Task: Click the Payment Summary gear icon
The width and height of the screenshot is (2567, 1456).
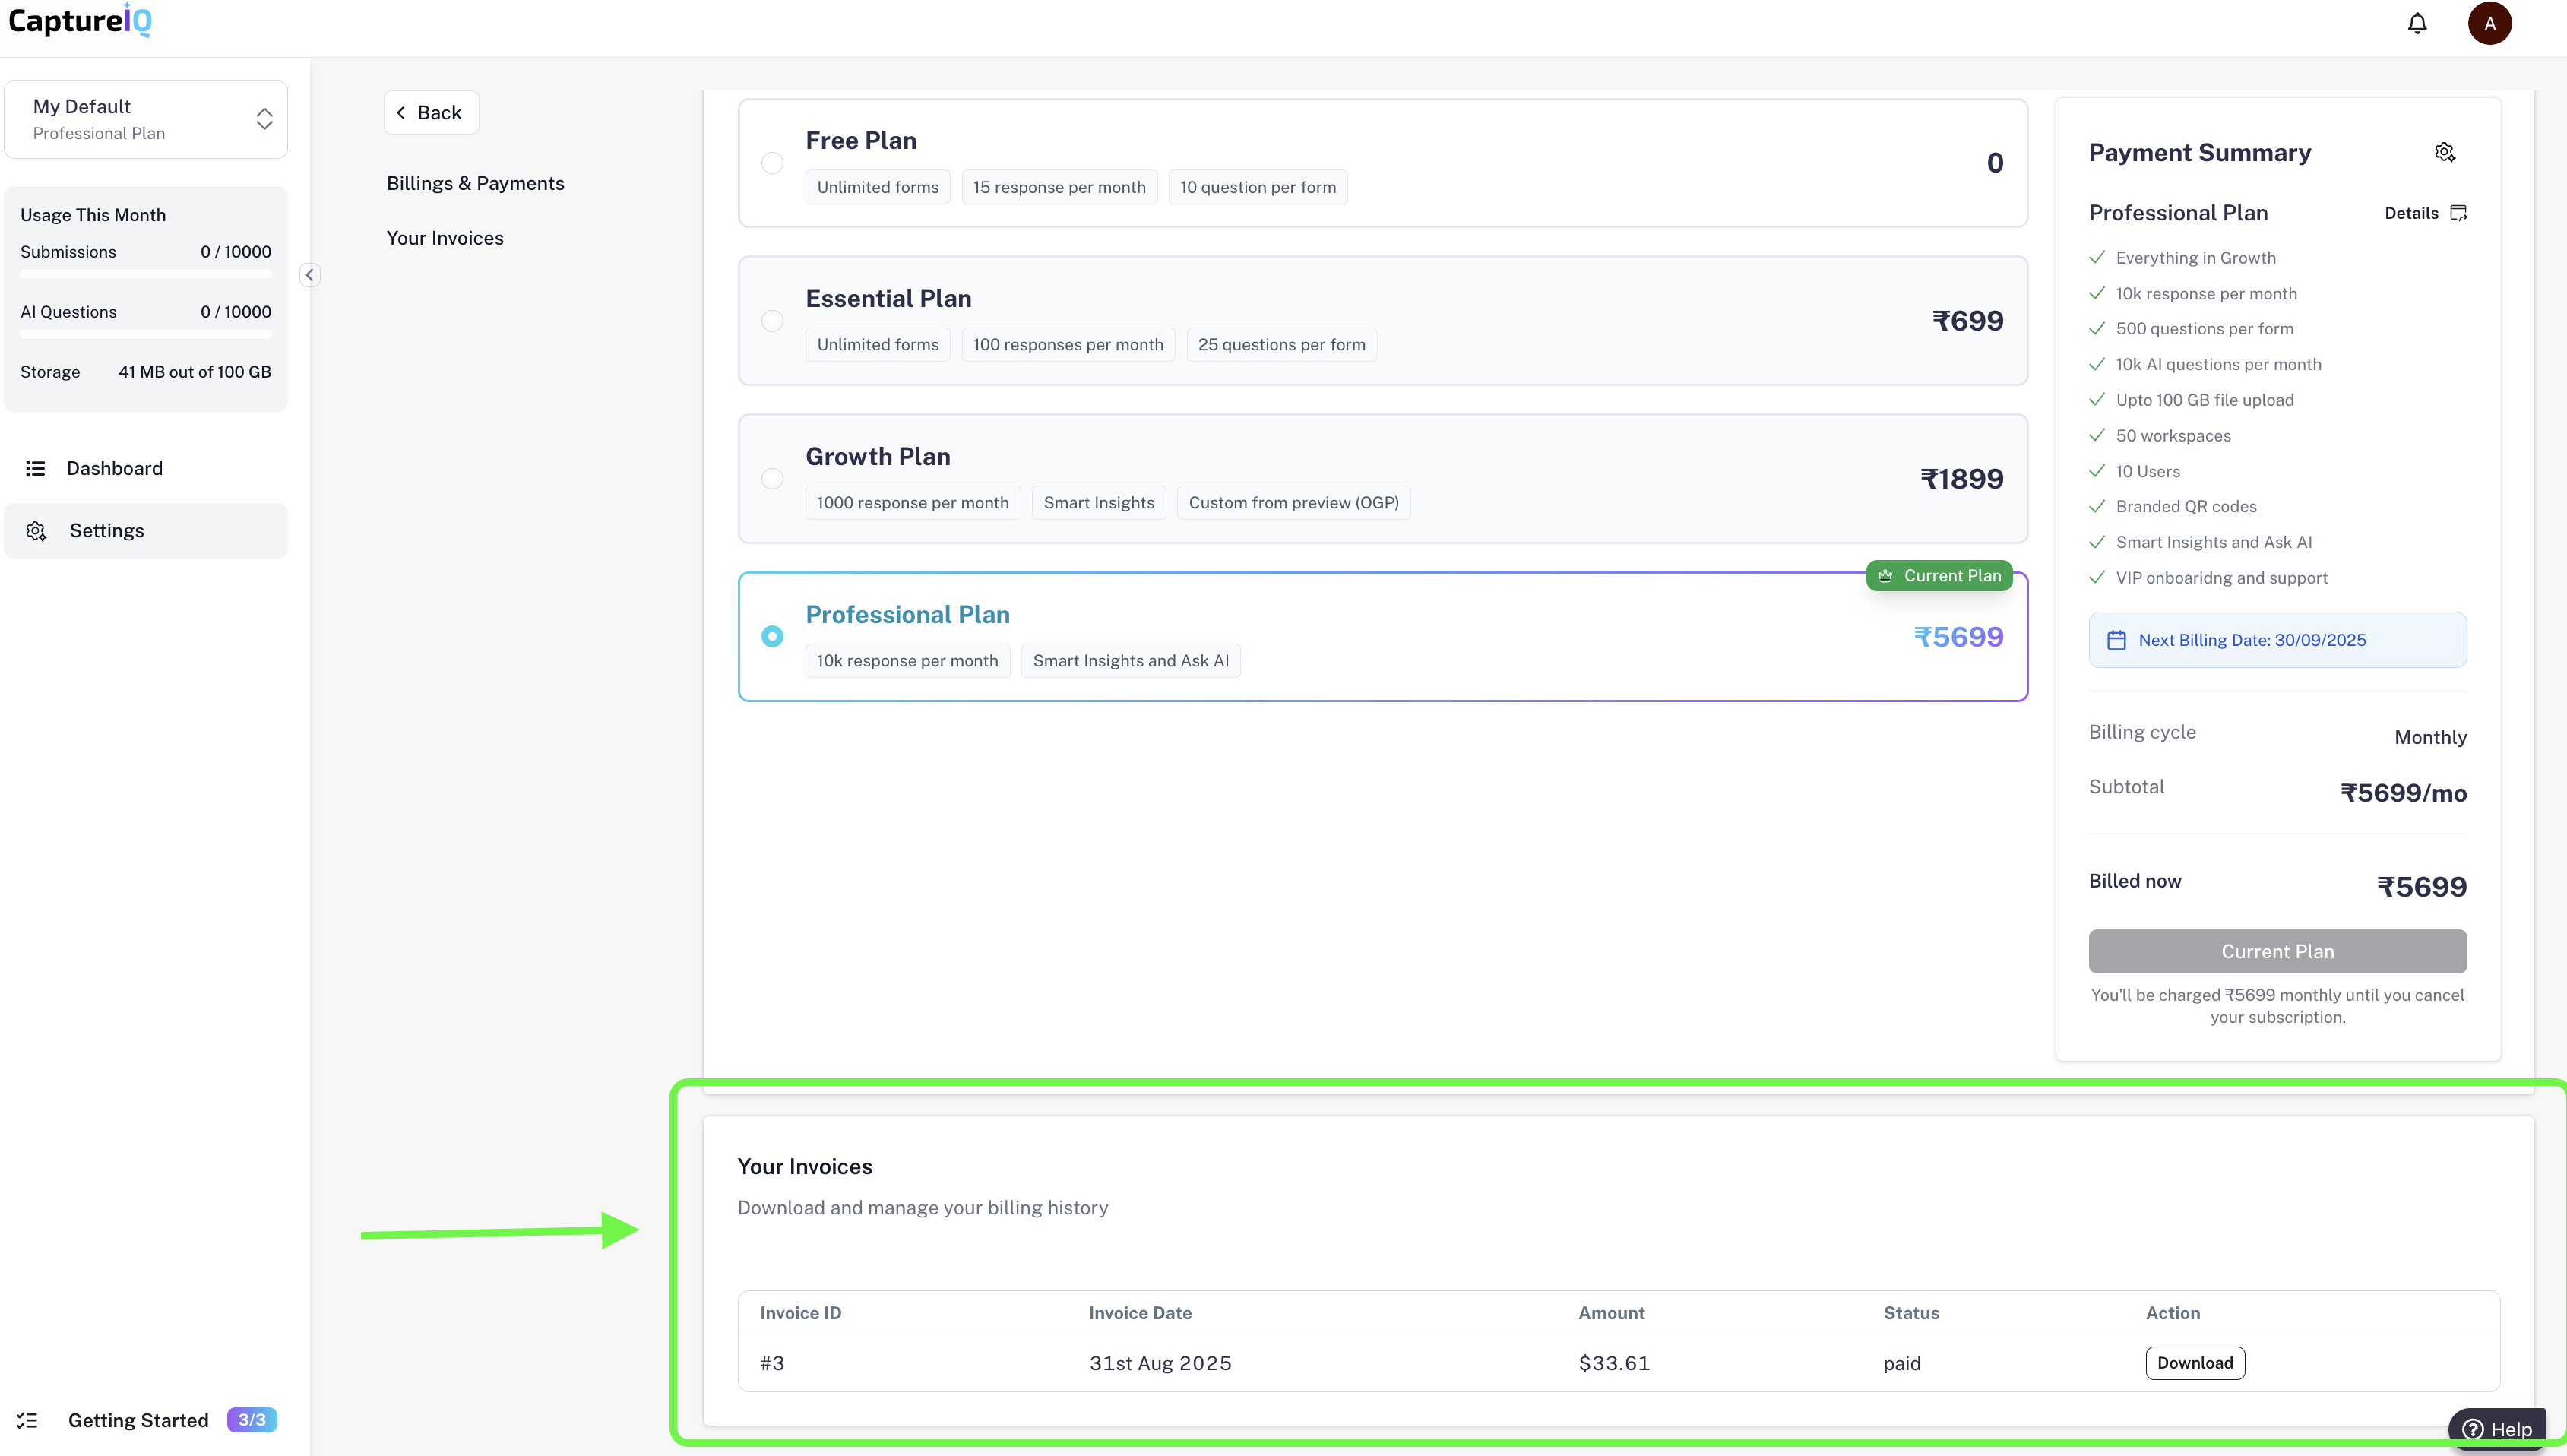Action: (x=2444, y=152)
